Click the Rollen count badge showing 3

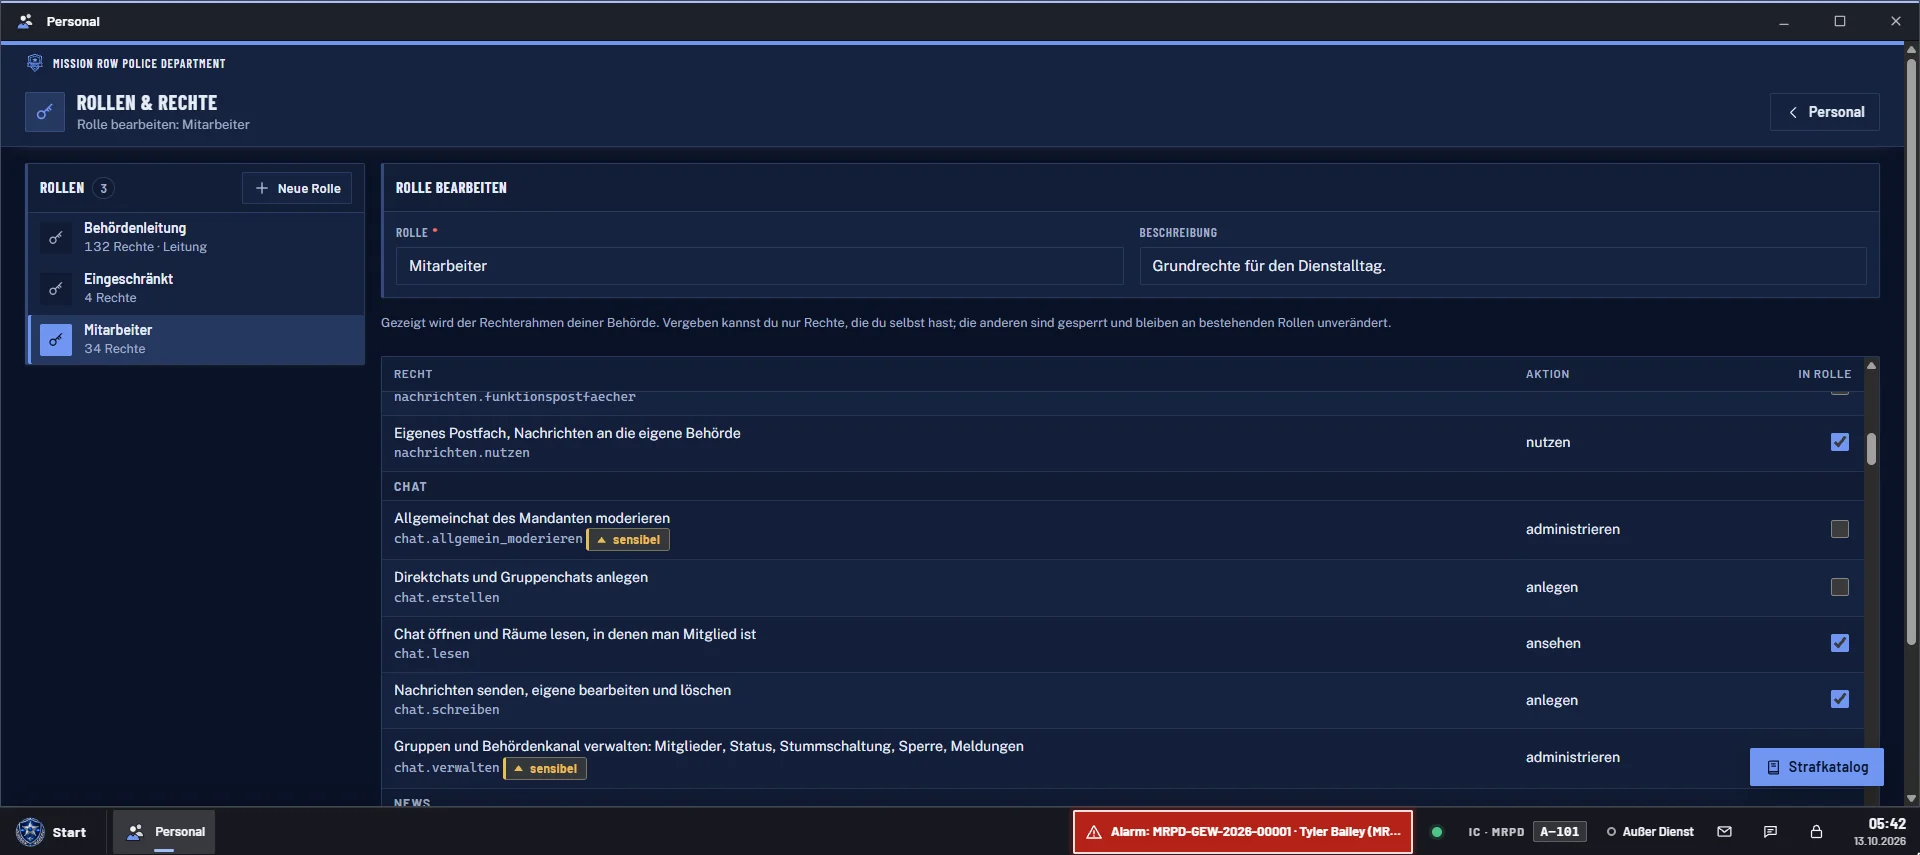tap(103, 188)
